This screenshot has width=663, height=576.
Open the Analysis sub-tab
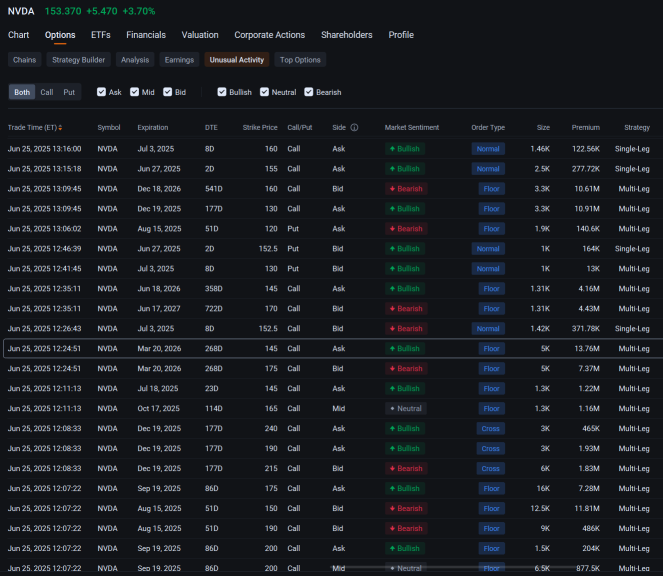[135, 60]
